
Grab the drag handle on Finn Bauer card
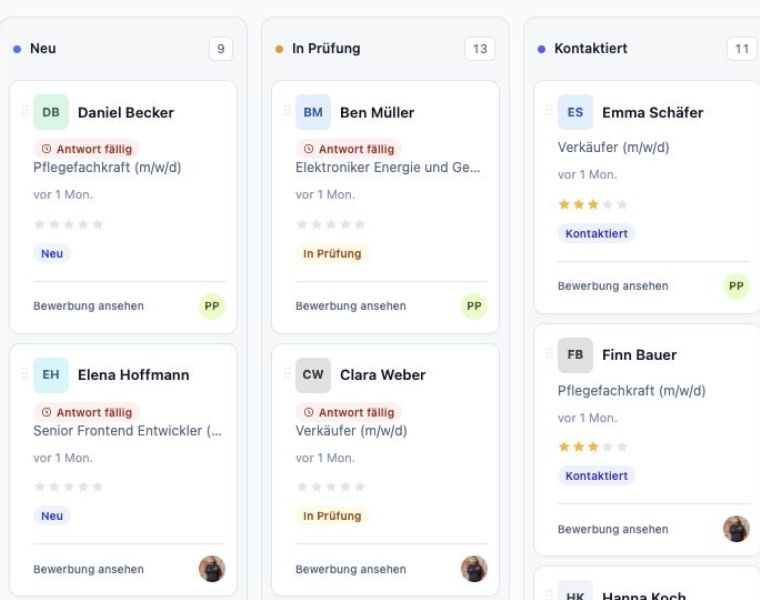tap(549, 353)
